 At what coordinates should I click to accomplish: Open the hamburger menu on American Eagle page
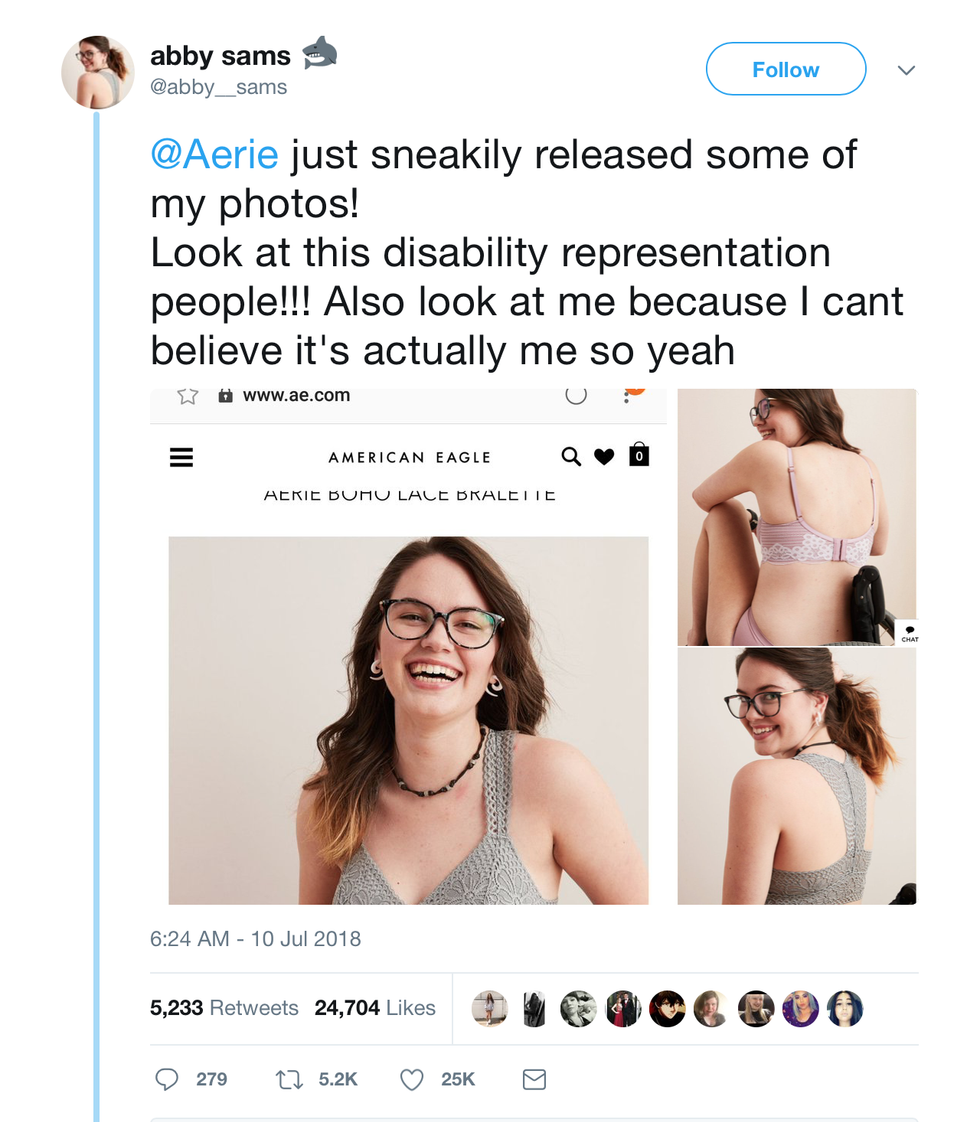click(181, 457)
